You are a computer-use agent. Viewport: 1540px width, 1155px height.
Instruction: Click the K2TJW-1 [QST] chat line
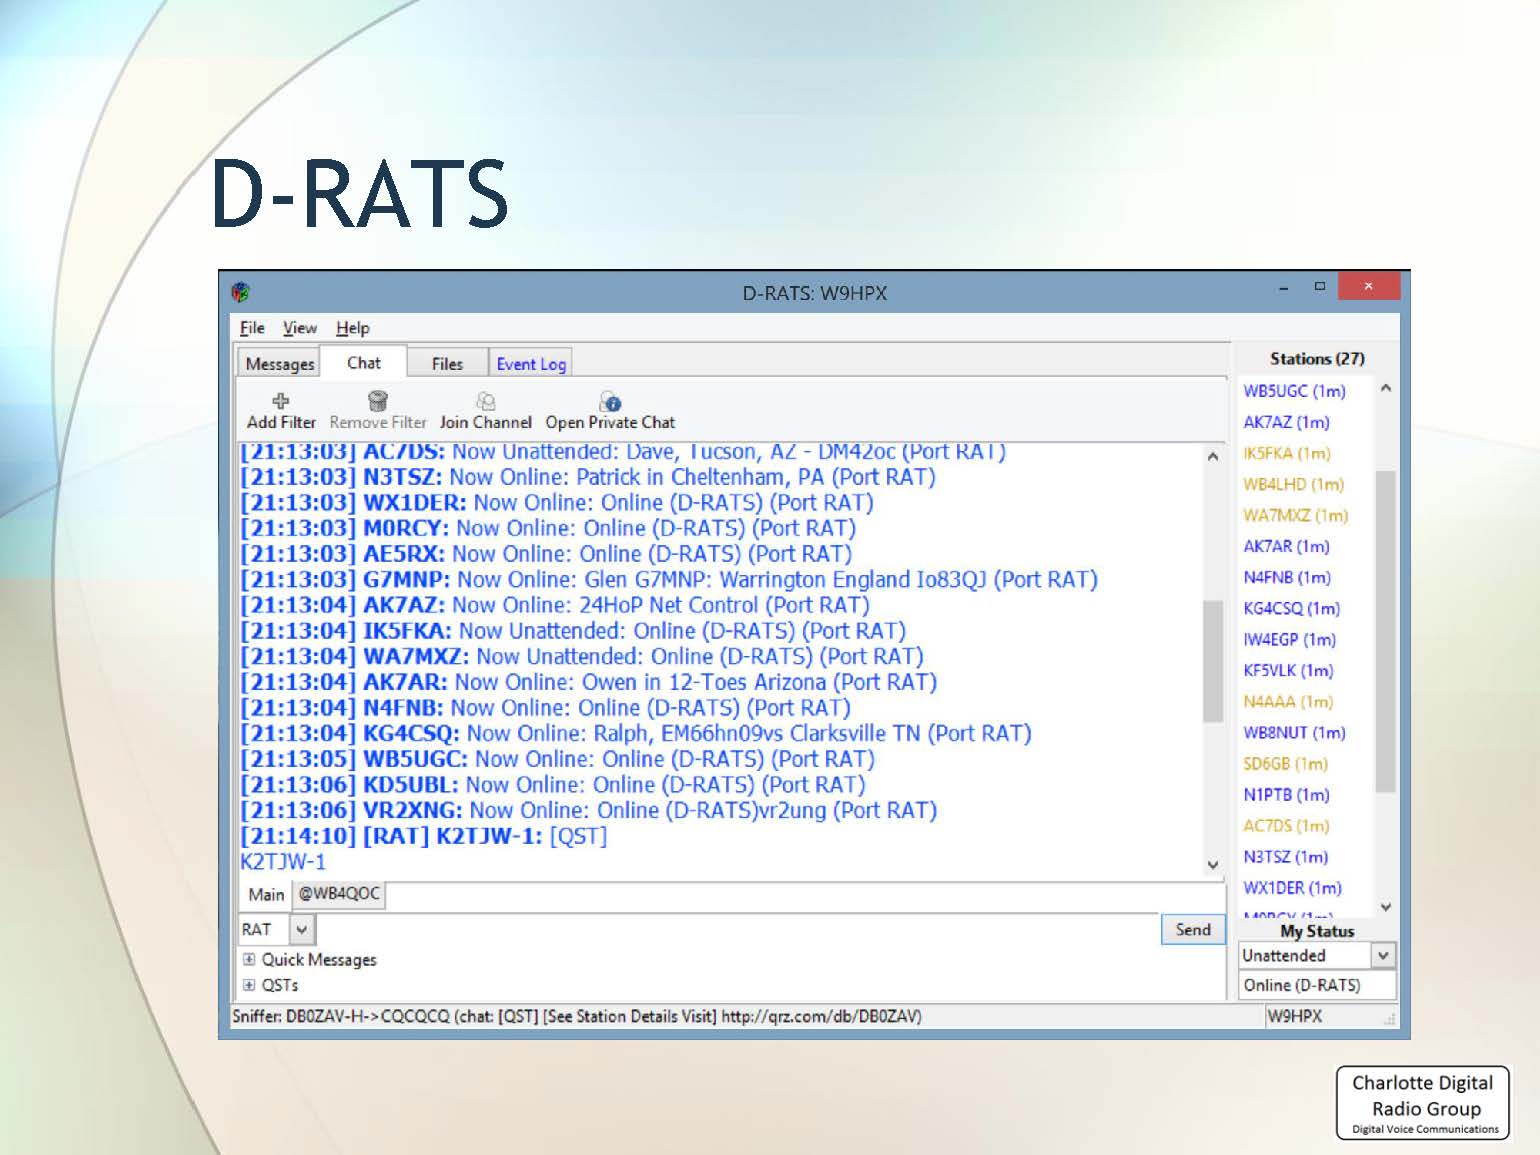pyautogui.click(x=424, y=836)
